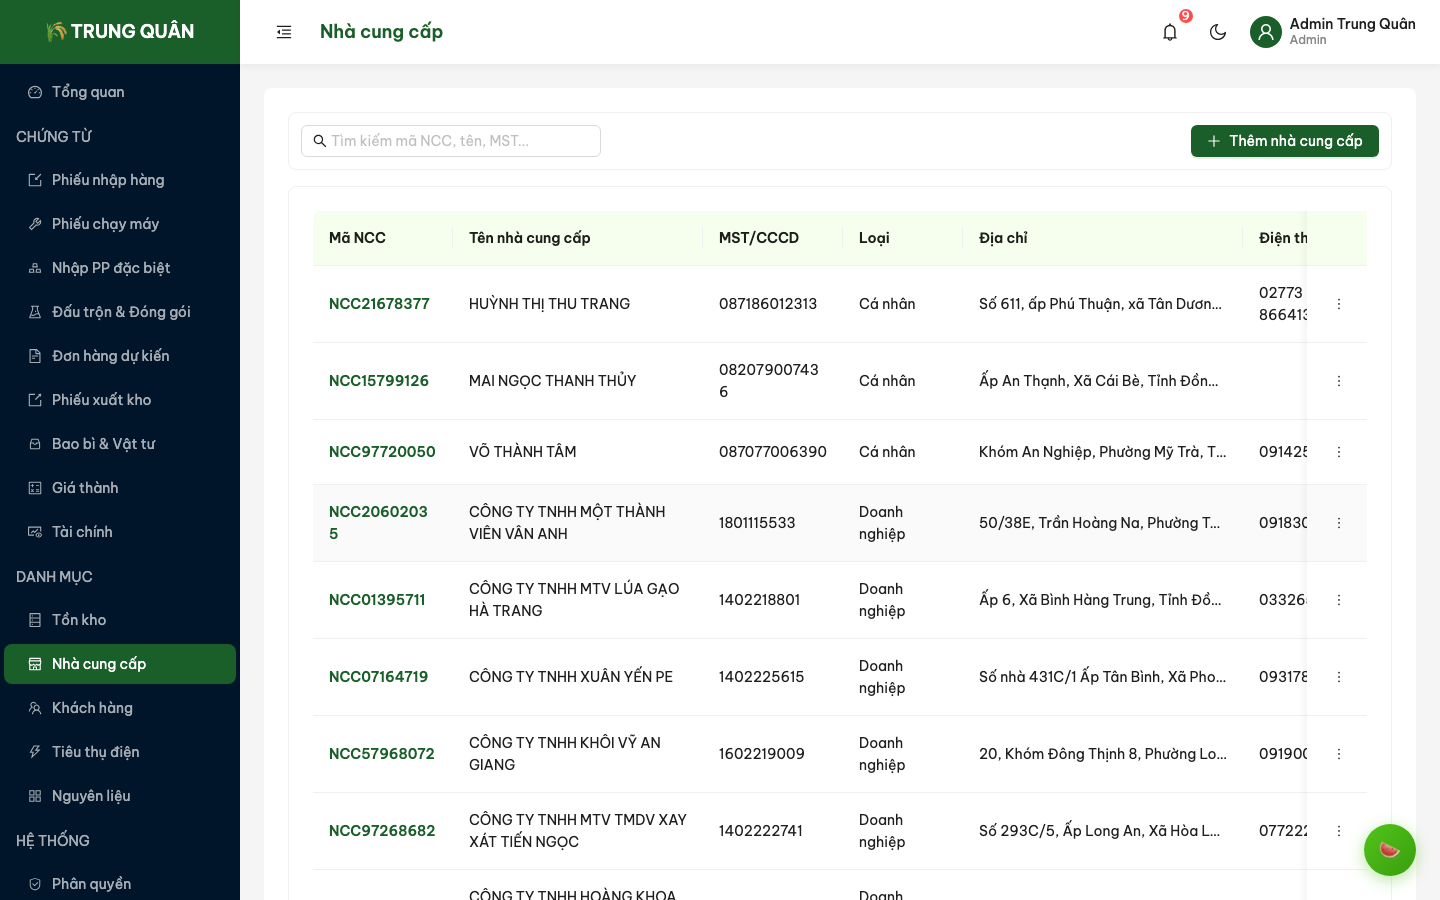
Task: Open the notifications bell
Action: click(x=1170, y=32)
